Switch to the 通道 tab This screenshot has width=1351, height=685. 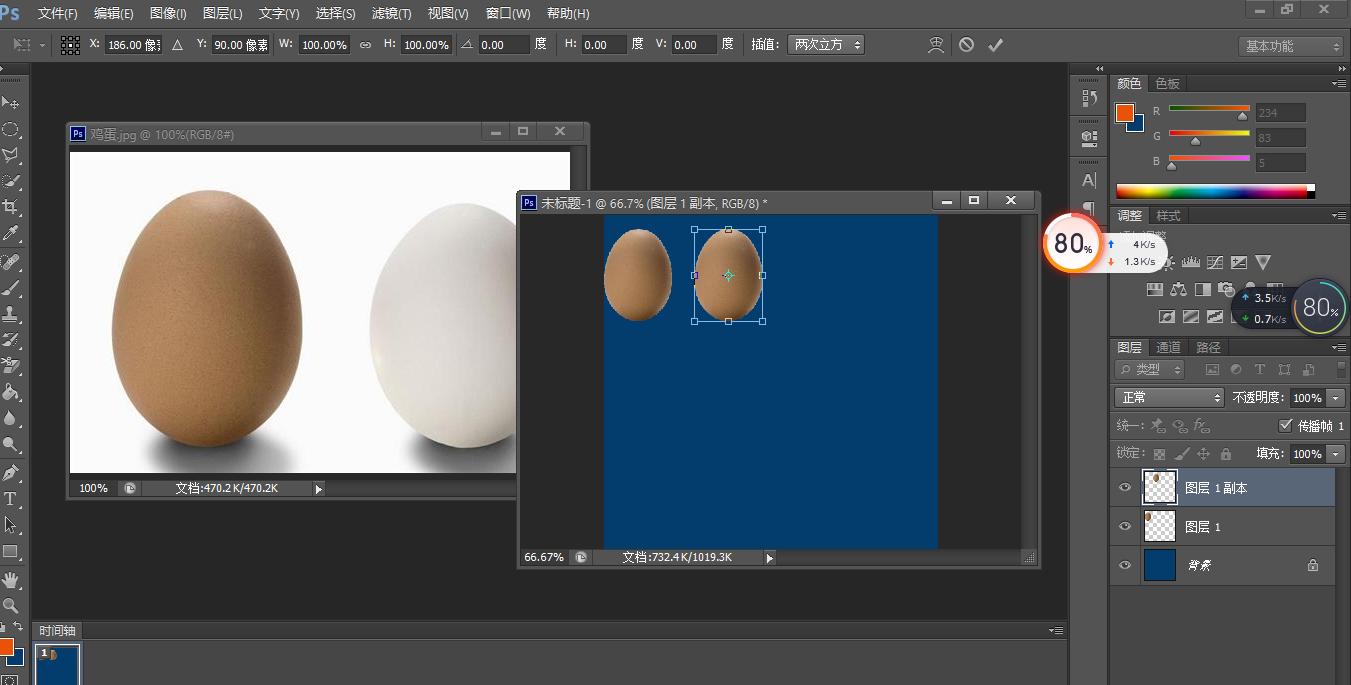pos(1167,347)
